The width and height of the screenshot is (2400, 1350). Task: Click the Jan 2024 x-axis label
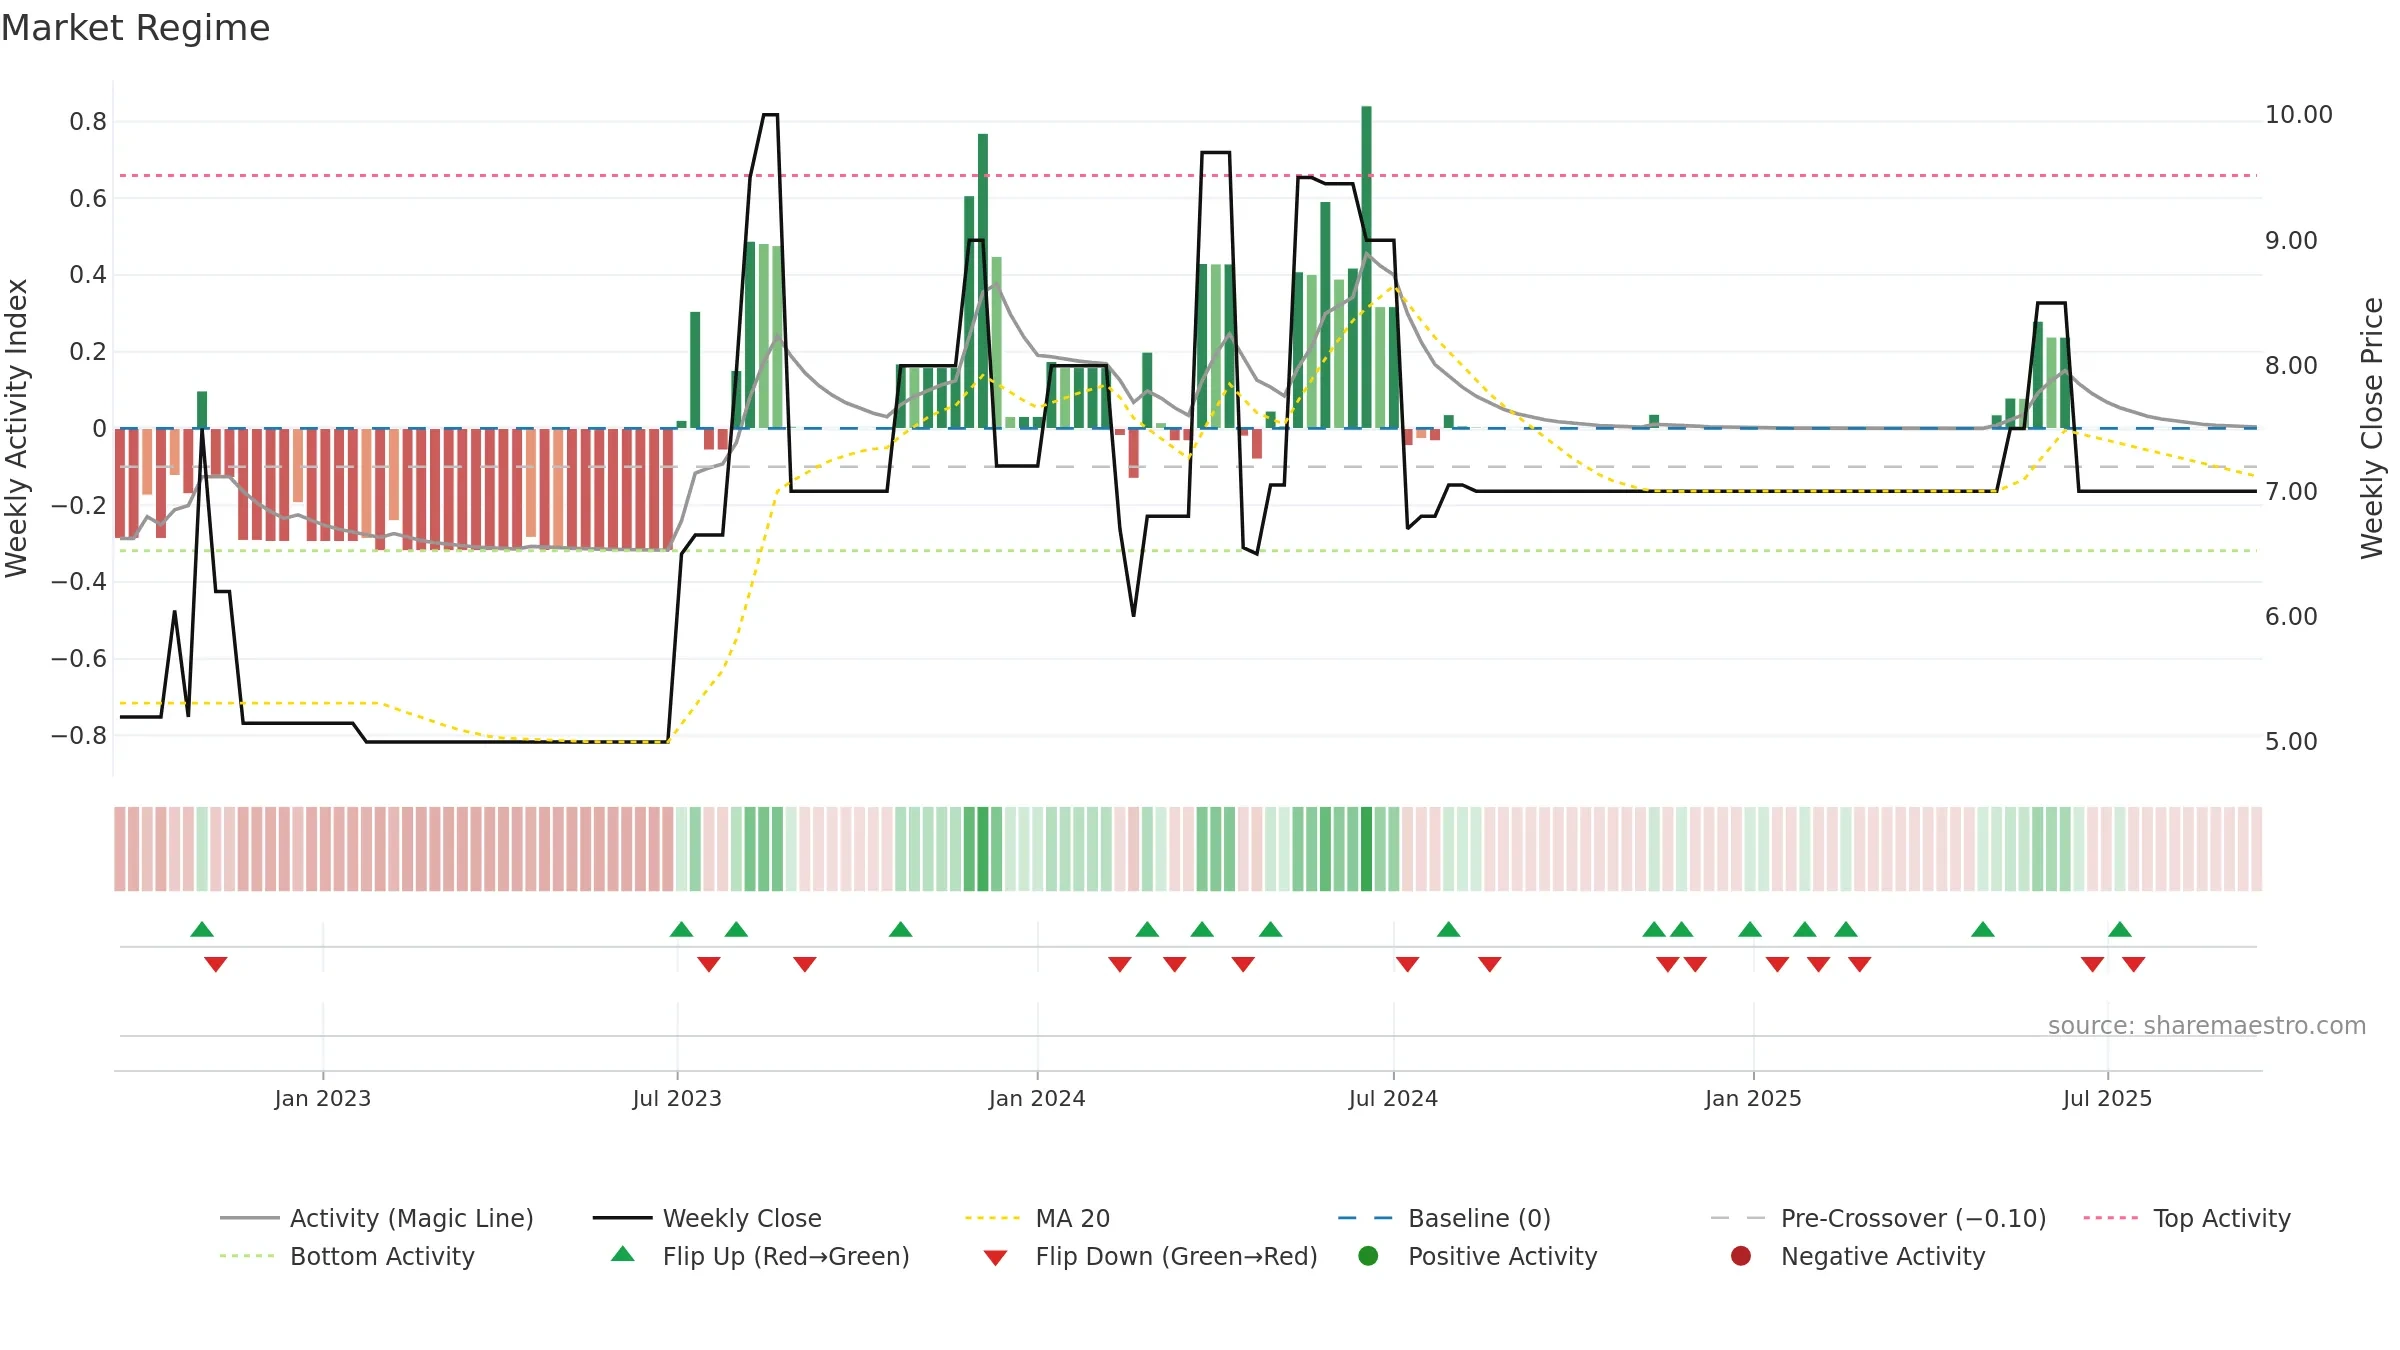(x=1037, y=1098)
